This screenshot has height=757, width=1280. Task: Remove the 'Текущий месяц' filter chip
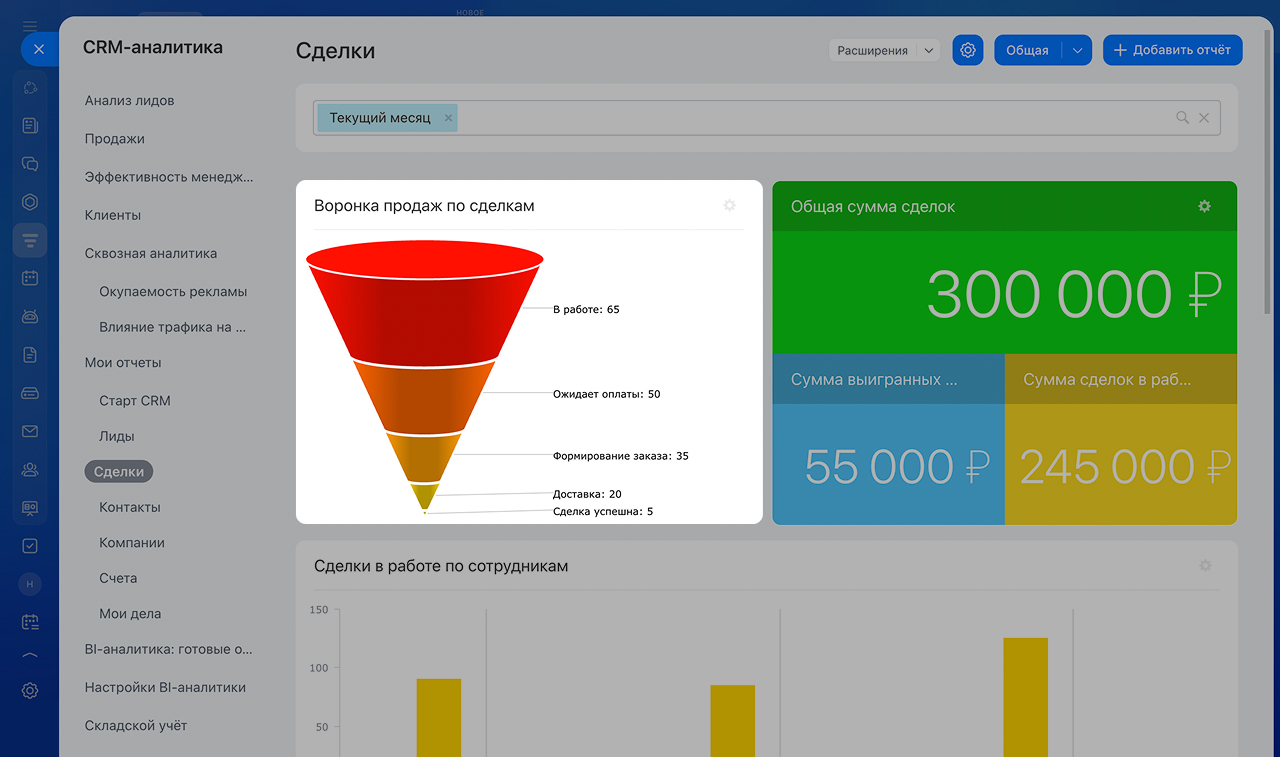[x=448, y=118]
